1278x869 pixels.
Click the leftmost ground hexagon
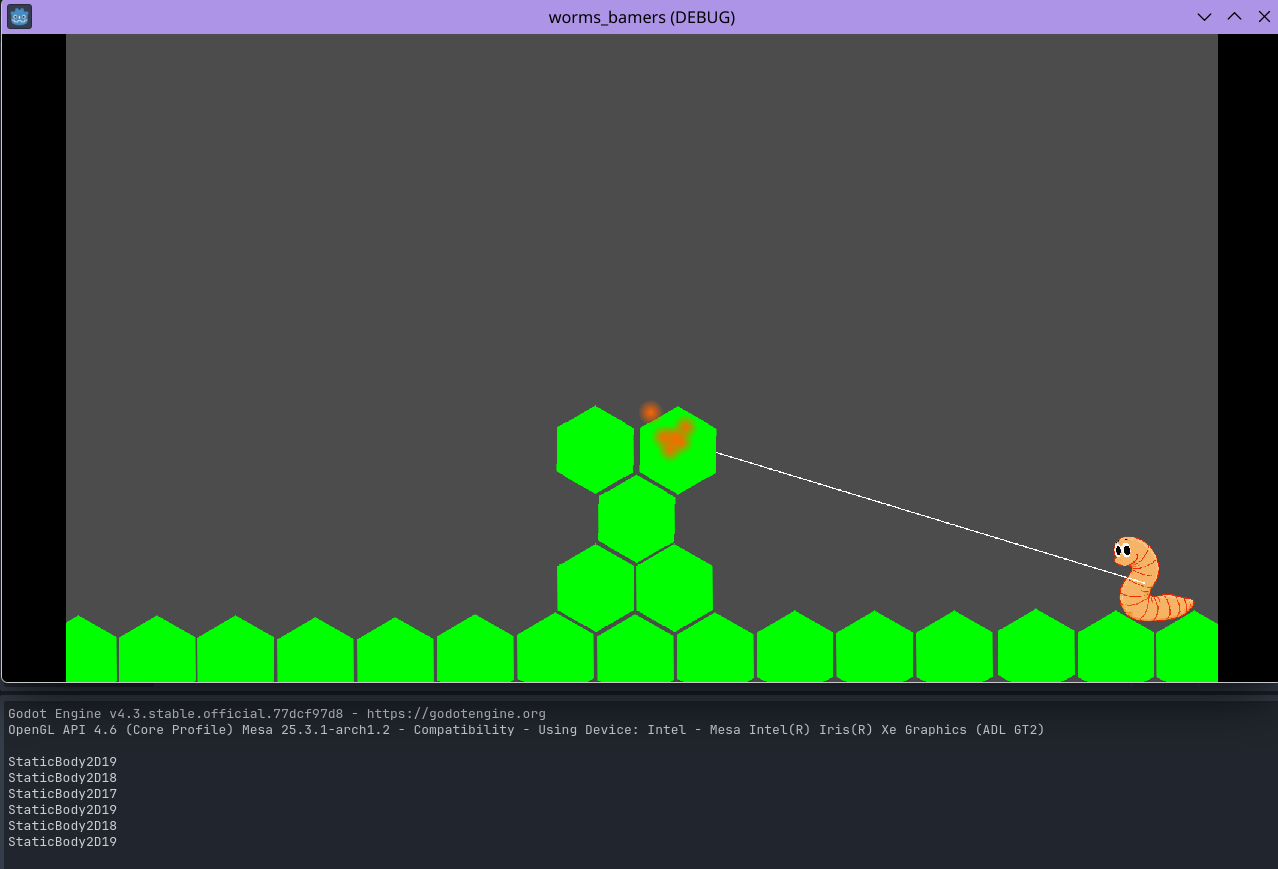pos(91,650)
